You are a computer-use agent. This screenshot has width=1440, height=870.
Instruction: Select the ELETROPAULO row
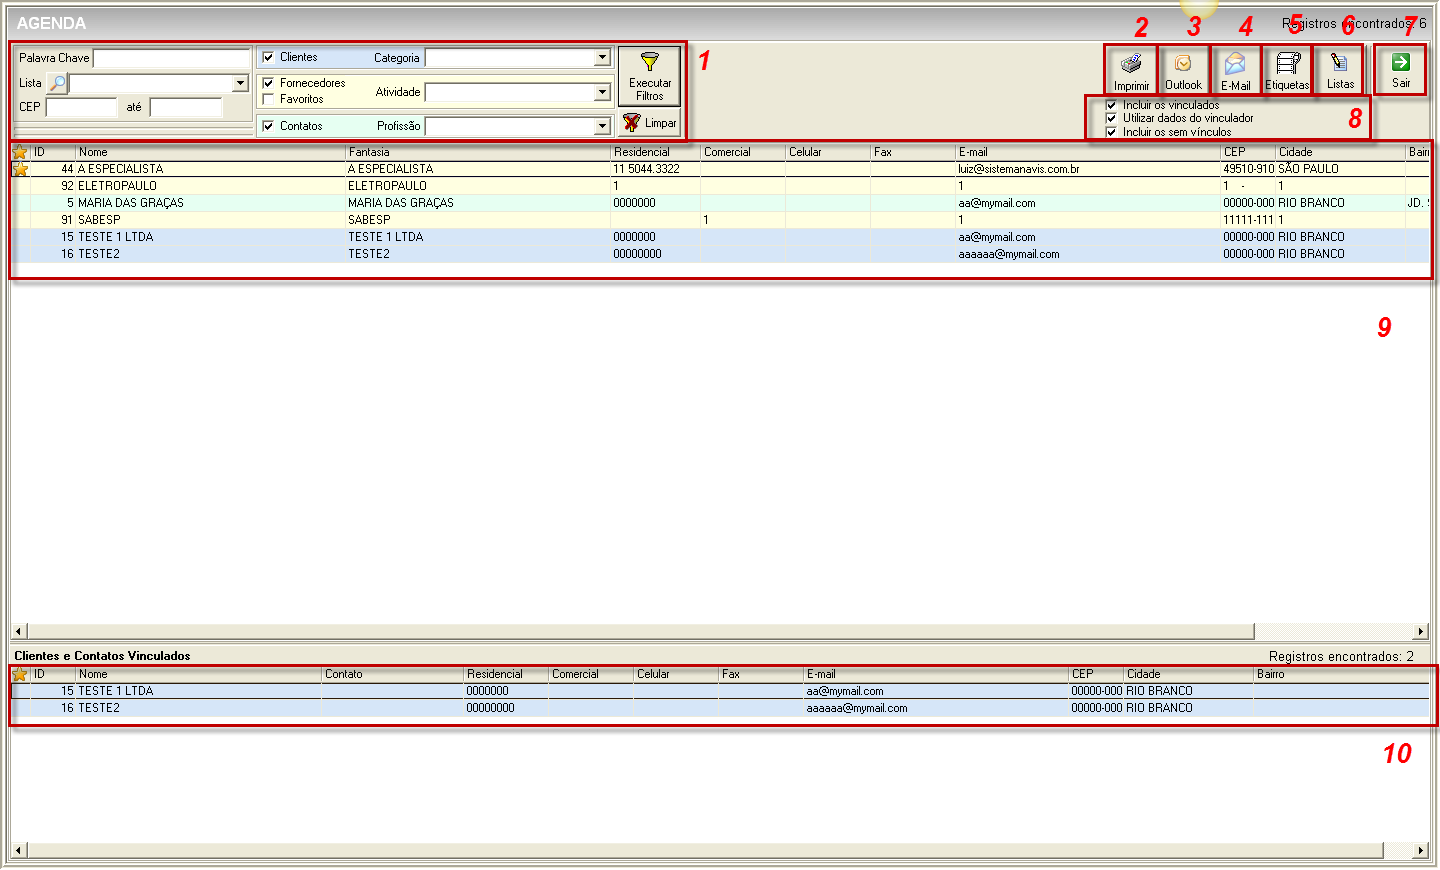(720, 186)
